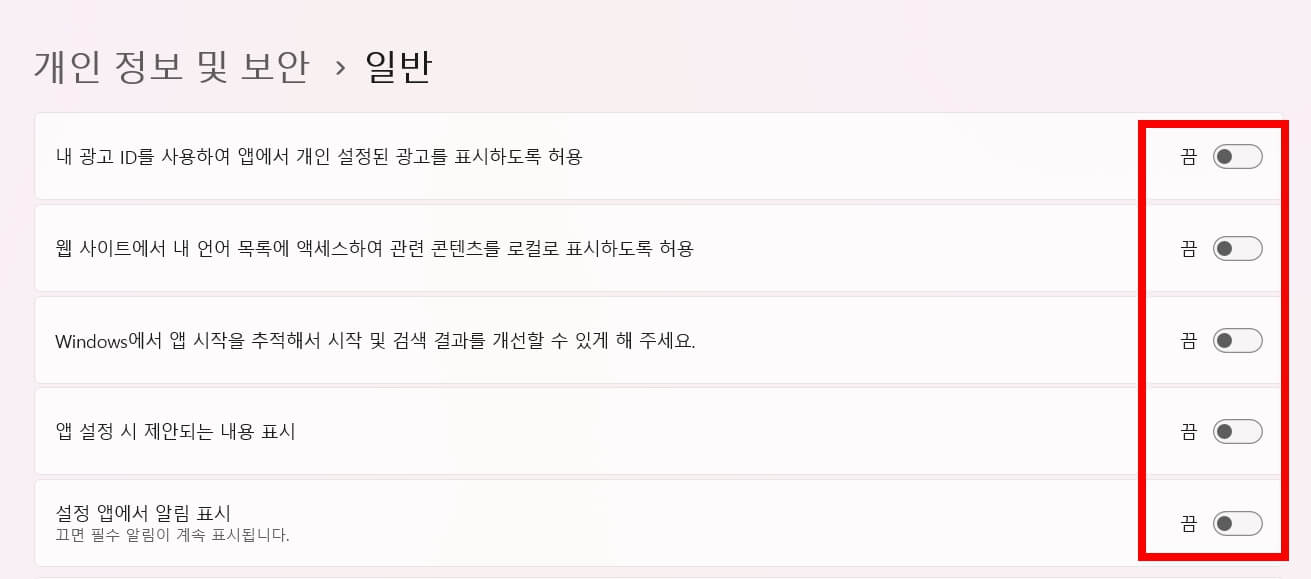This screenshot has width=1311, height=579.
Task: Select the website language list settings row
Action: tap(600, 249)
